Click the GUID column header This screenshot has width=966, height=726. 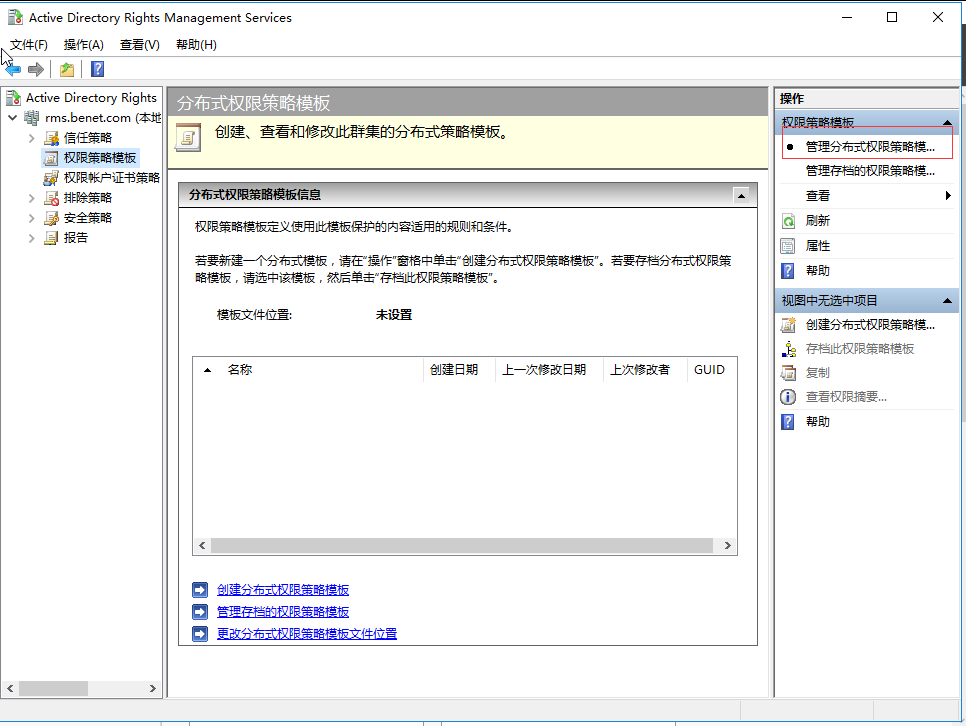click(x=712, y=370)
